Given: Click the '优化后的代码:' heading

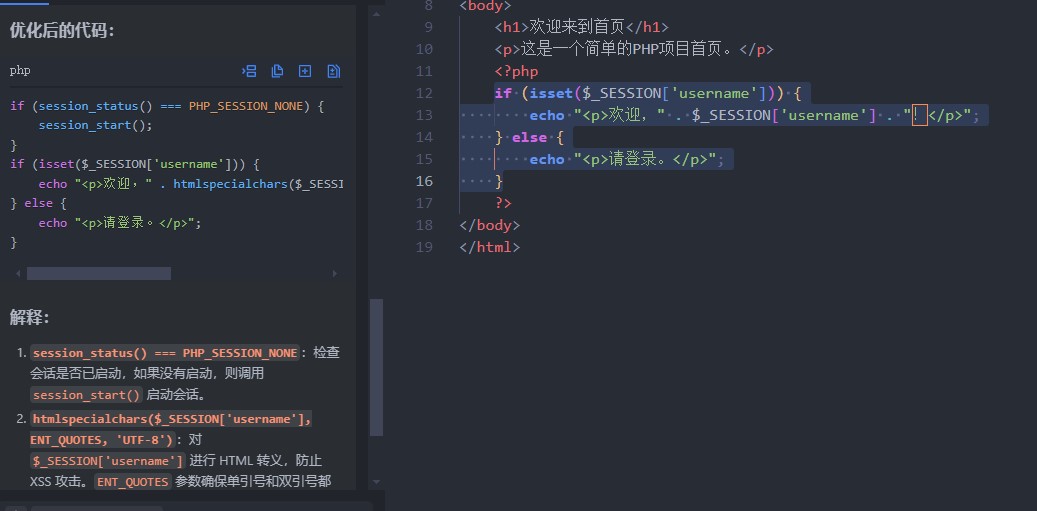Looking at the screenshot, I should (62, 30).
